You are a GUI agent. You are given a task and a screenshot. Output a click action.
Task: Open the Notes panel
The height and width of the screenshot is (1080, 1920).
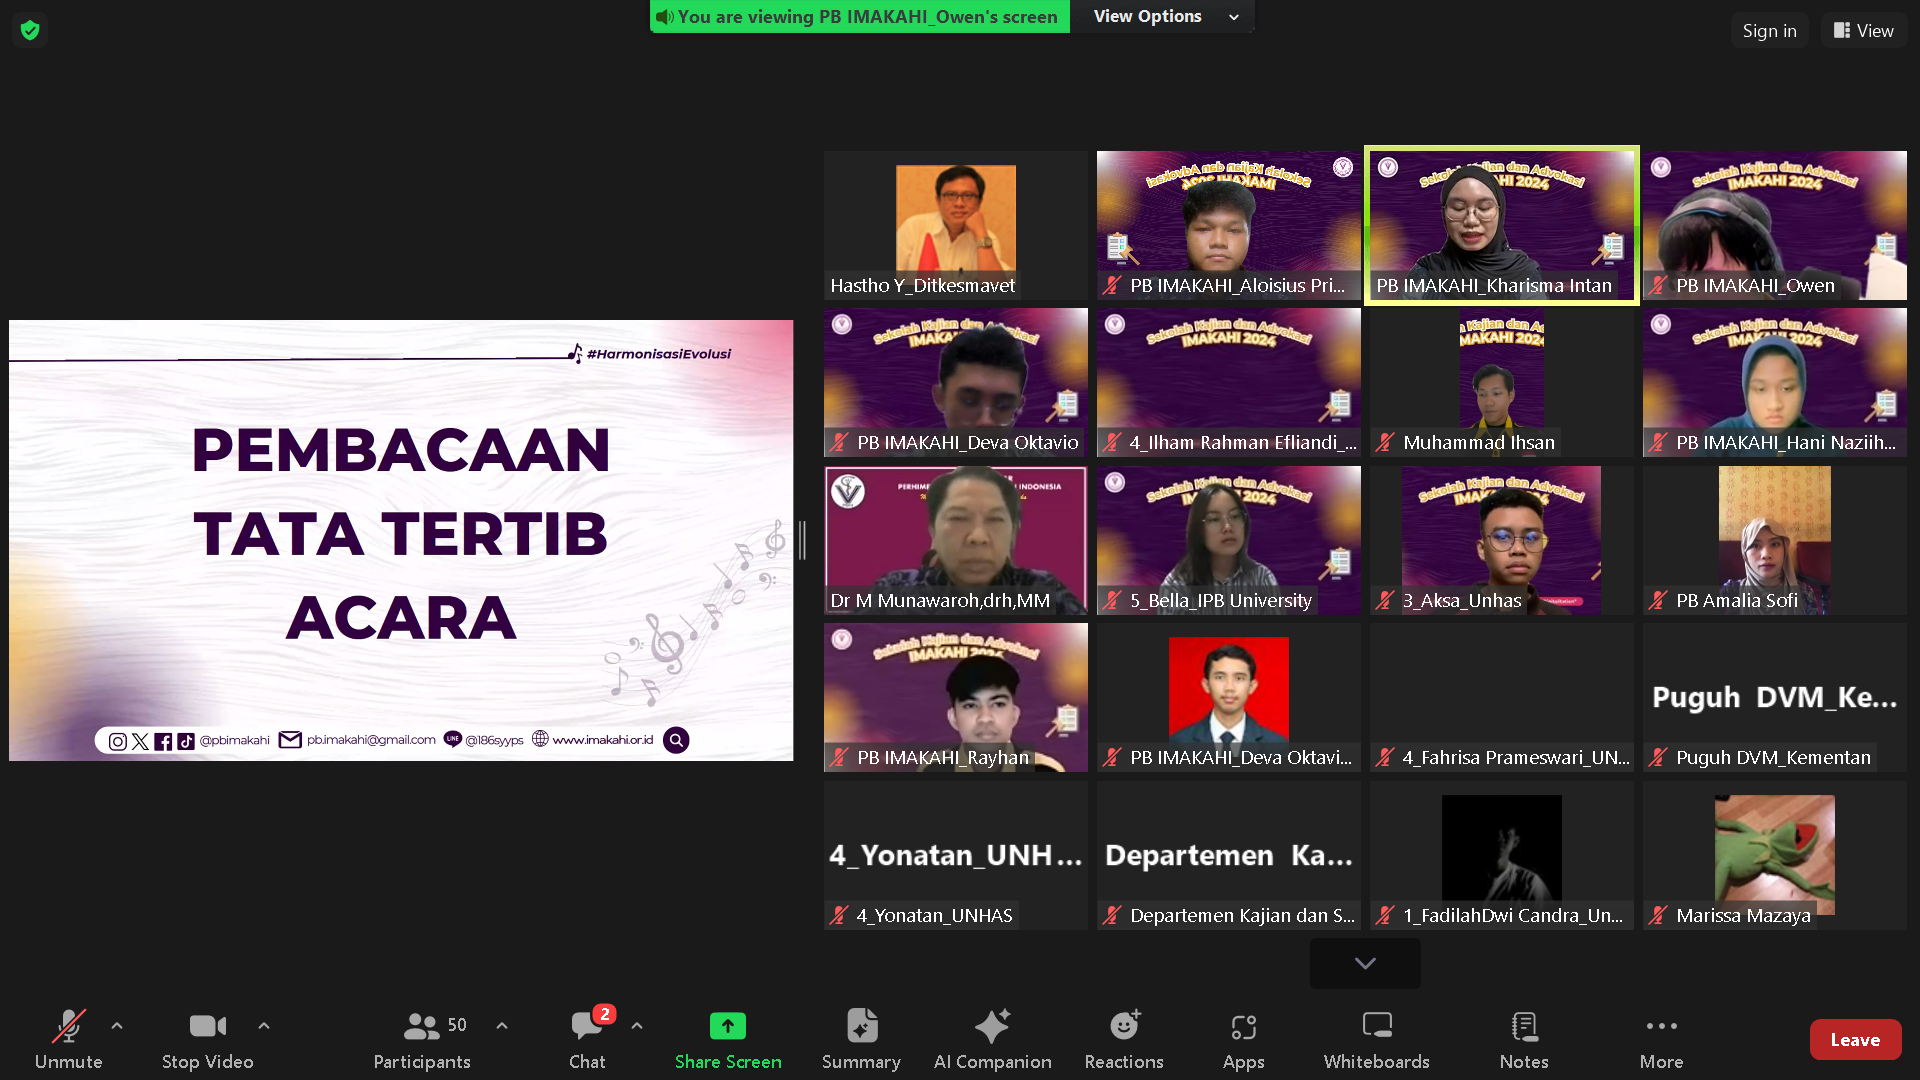pyautogui.click(x=1523, y=1039)
